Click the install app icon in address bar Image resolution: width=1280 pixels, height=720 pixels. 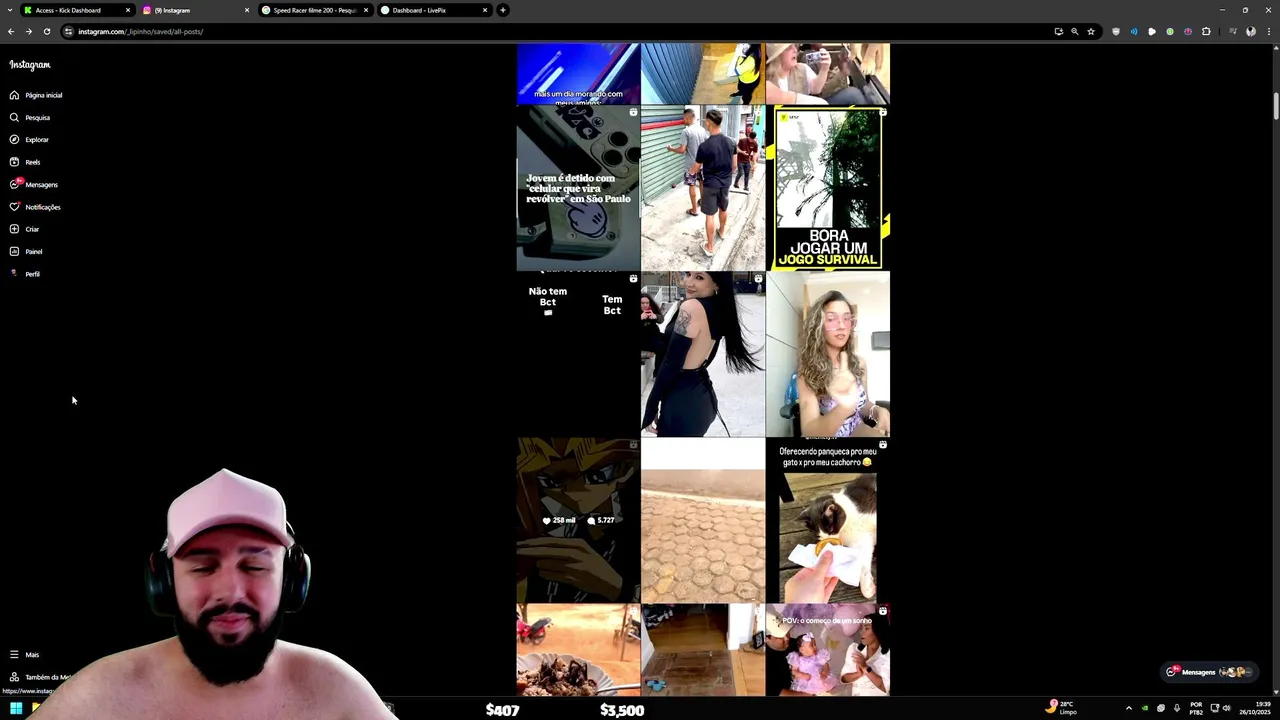tap(1058, 31)
